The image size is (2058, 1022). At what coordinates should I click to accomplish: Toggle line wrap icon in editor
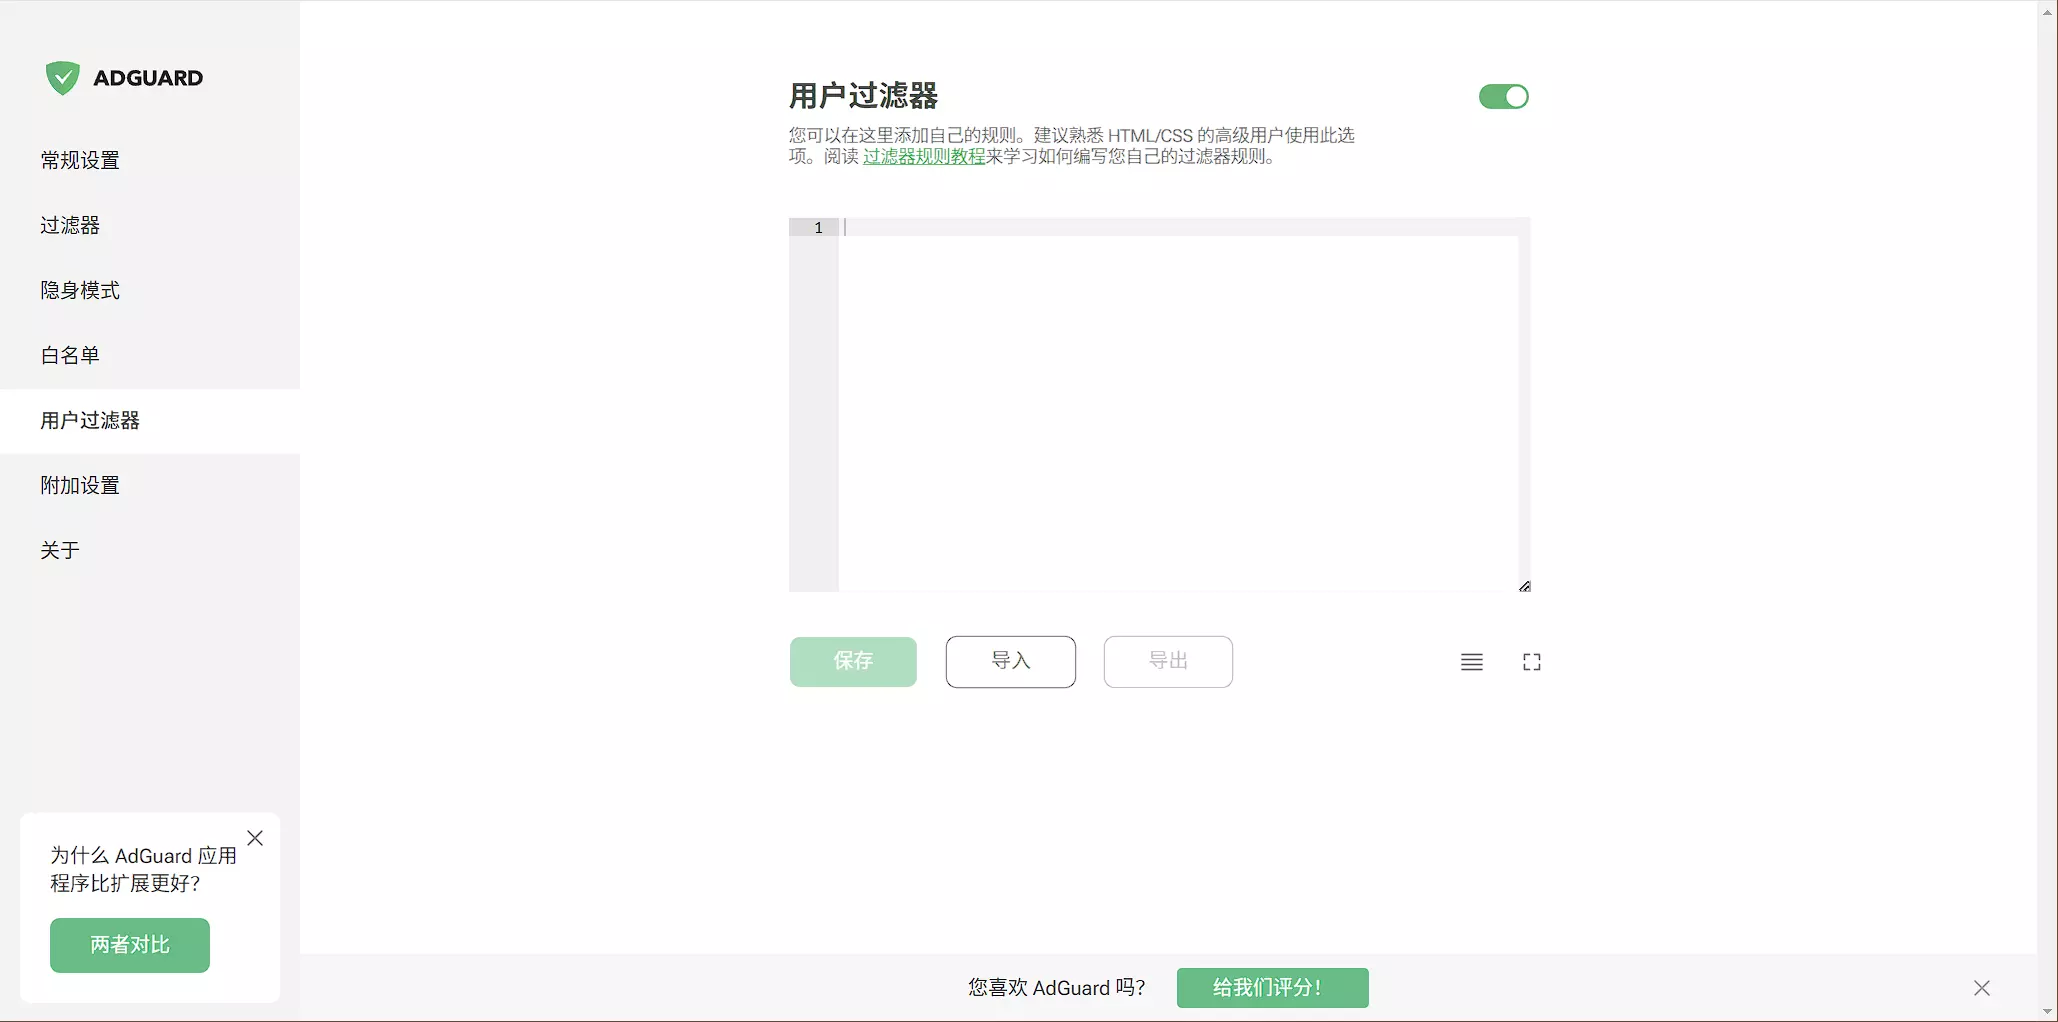click(x=1471, y=662)
